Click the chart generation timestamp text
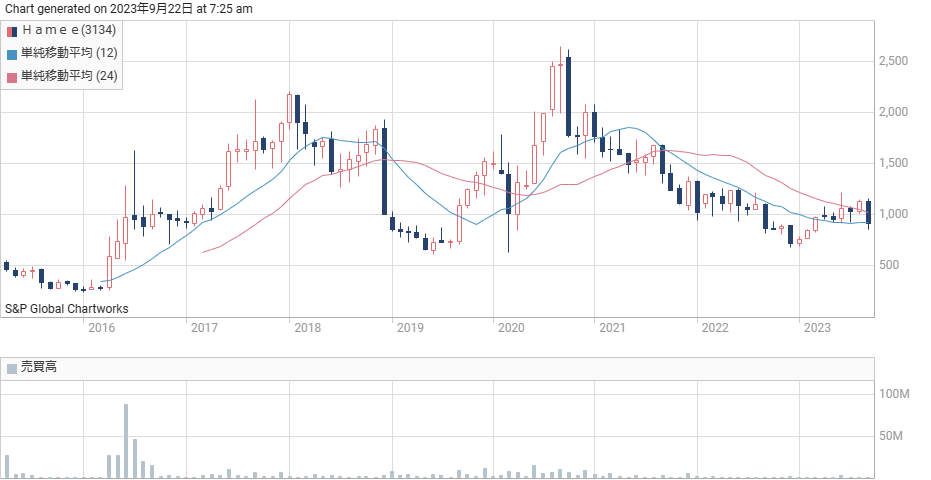 pos(129,8)
